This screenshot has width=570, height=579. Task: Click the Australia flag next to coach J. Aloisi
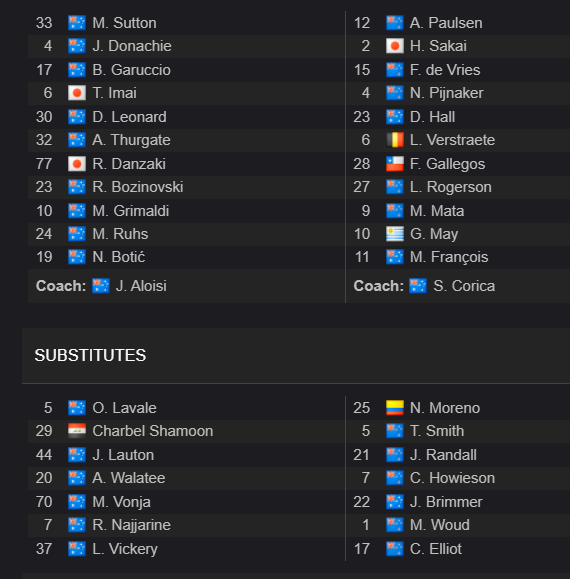101,286
